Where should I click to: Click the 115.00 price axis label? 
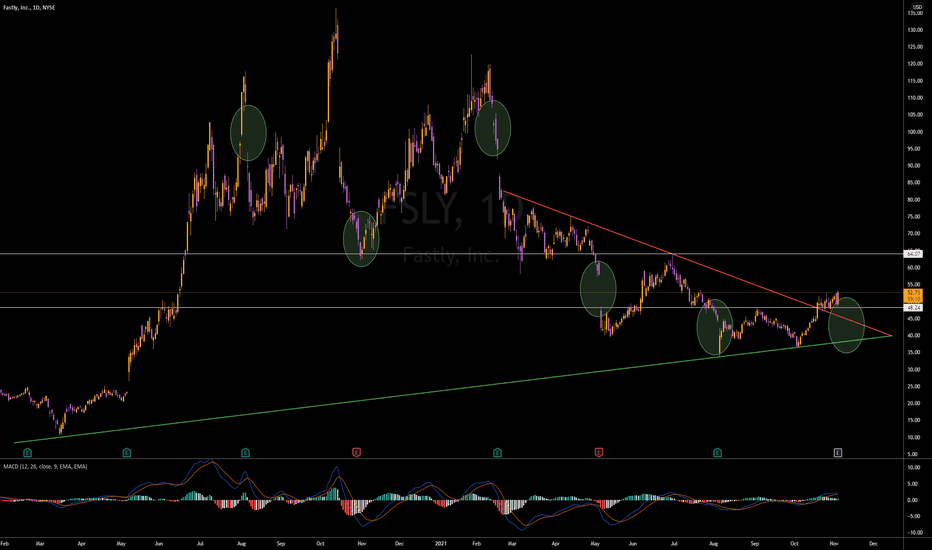[x=915, y=81]
